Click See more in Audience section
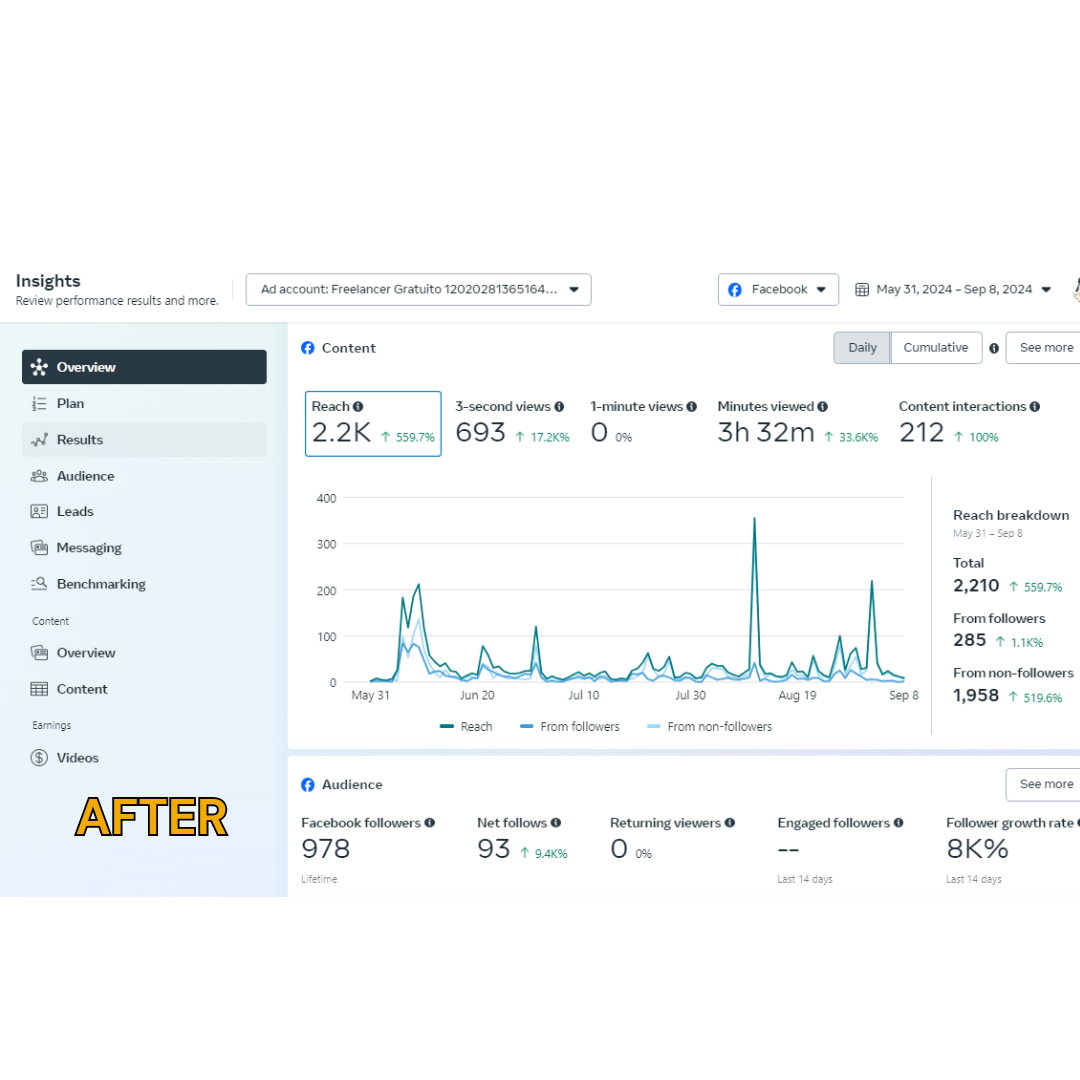The width and height of the screenshot is (1080, 1080). pos(1045,785)
